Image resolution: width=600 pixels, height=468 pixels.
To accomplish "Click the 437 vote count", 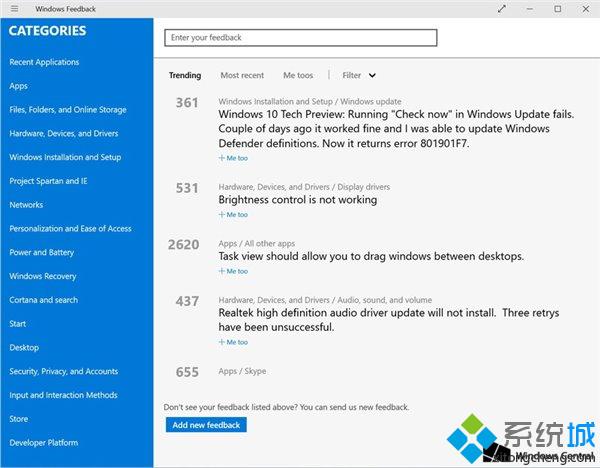I will pyautogui.click(x=187, y=301).
